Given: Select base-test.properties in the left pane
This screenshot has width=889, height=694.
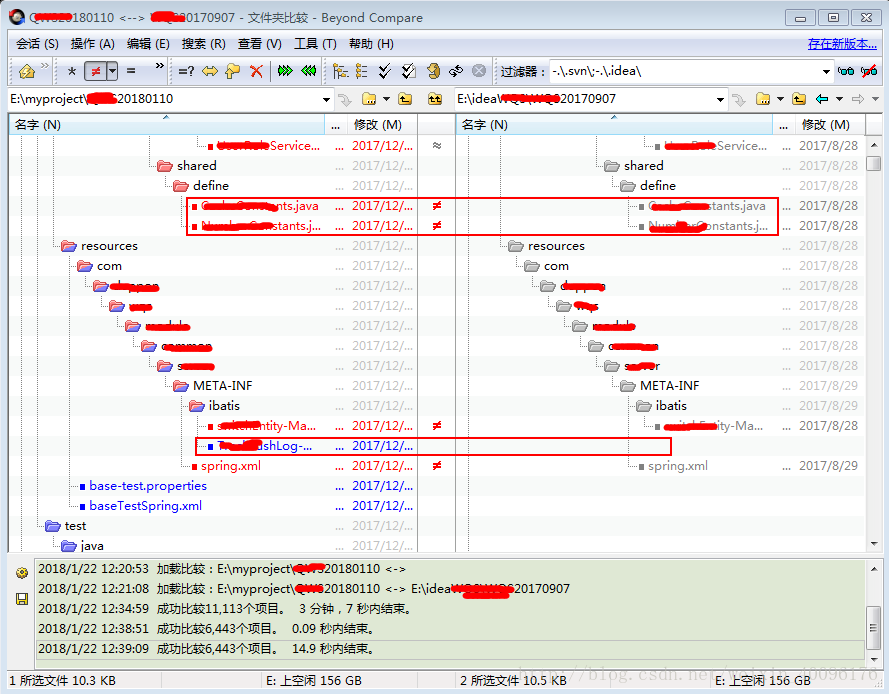Looking at the screenshot, I should [x=148, y=486].
